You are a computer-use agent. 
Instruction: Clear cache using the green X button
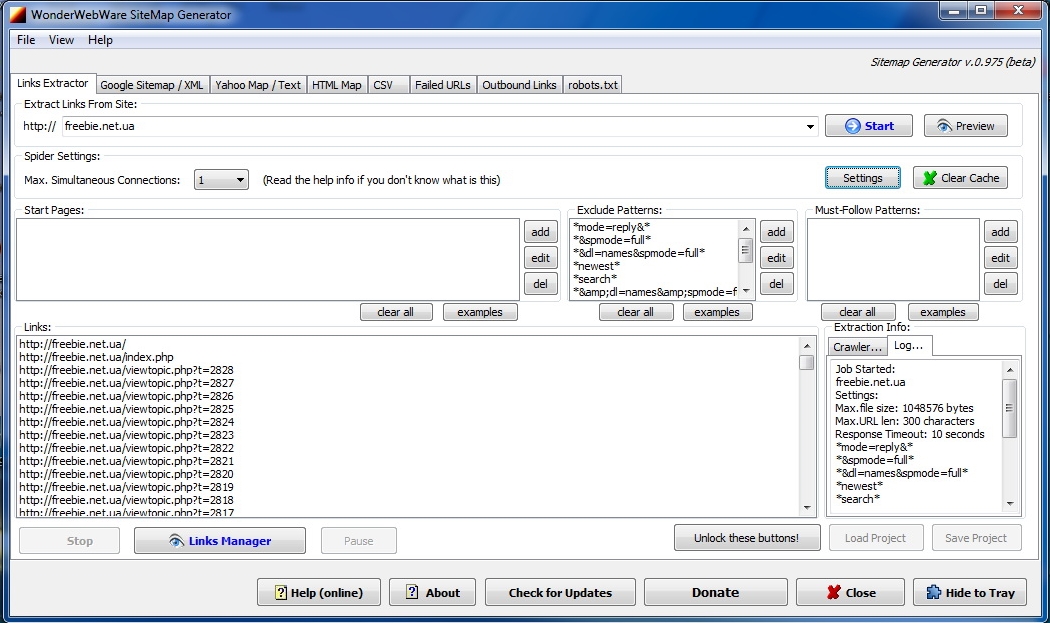[x=959, y=178]
